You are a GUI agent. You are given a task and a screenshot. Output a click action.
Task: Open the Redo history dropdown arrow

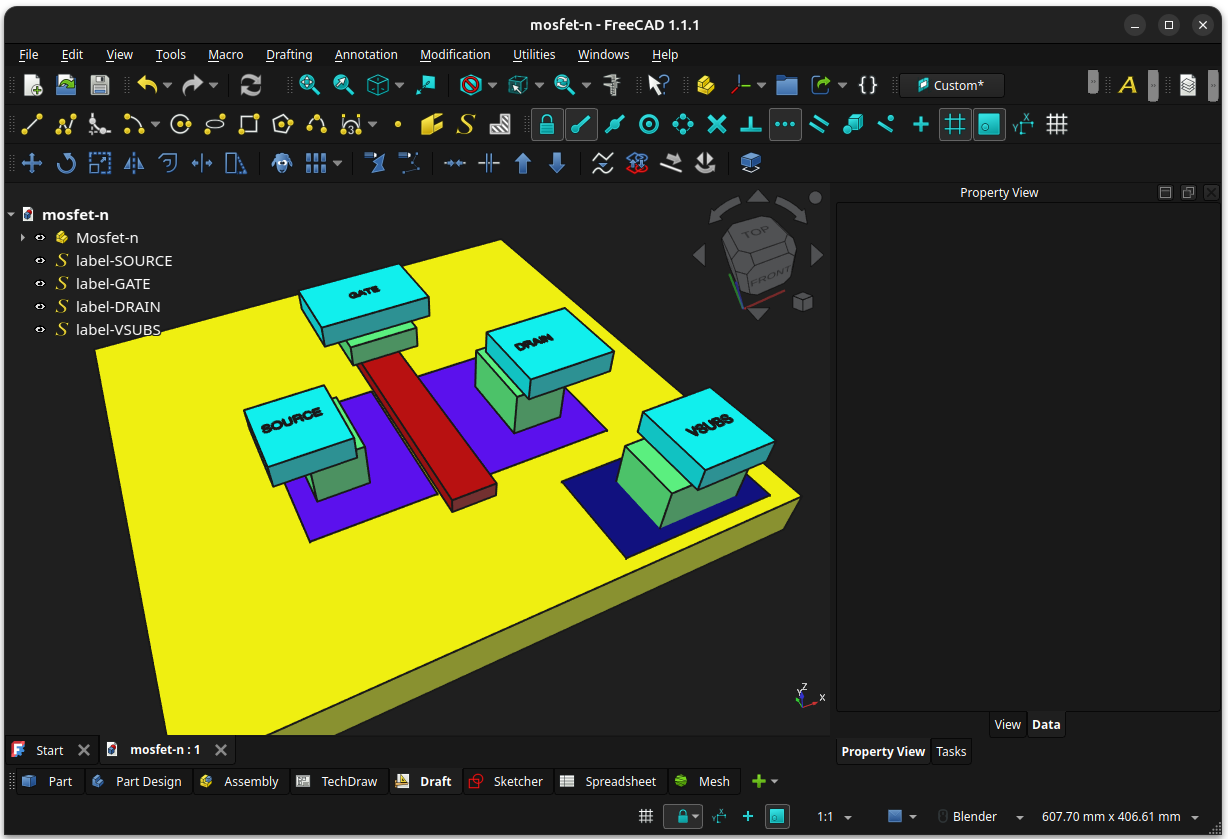(x=213, y=85)
